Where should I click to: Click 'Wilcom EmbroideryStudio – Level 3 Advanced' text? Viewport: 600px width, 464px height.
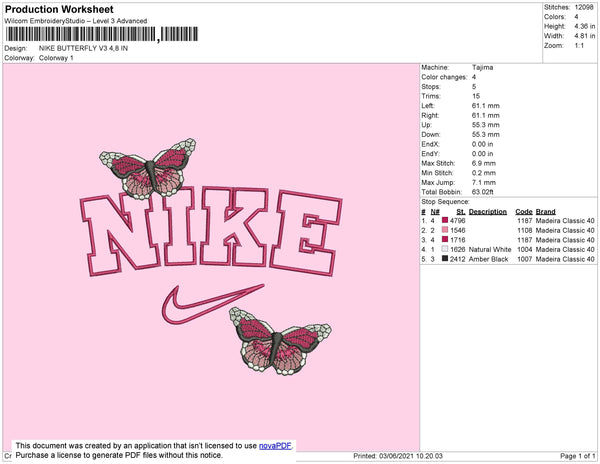[x=76, y=21]
